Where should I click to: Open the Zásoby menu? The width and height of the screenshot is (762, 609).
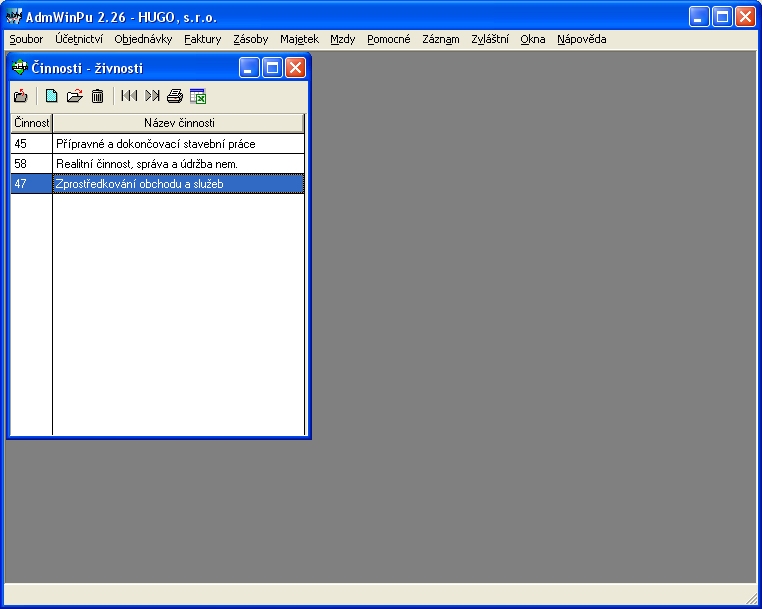pyautogui.click(x=251, y=39)
